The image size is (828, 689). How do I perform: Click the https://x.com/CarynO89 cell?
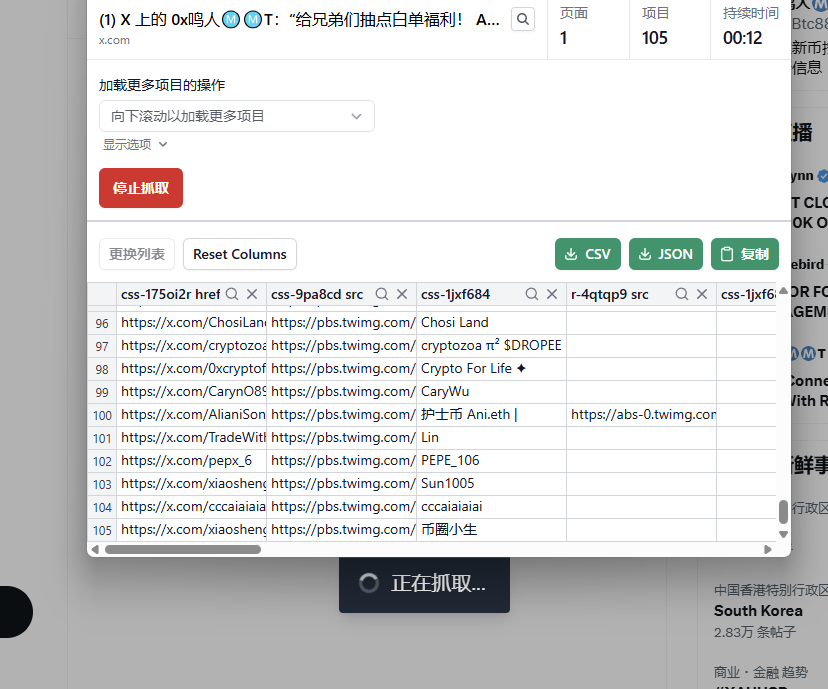click(192, 392)
